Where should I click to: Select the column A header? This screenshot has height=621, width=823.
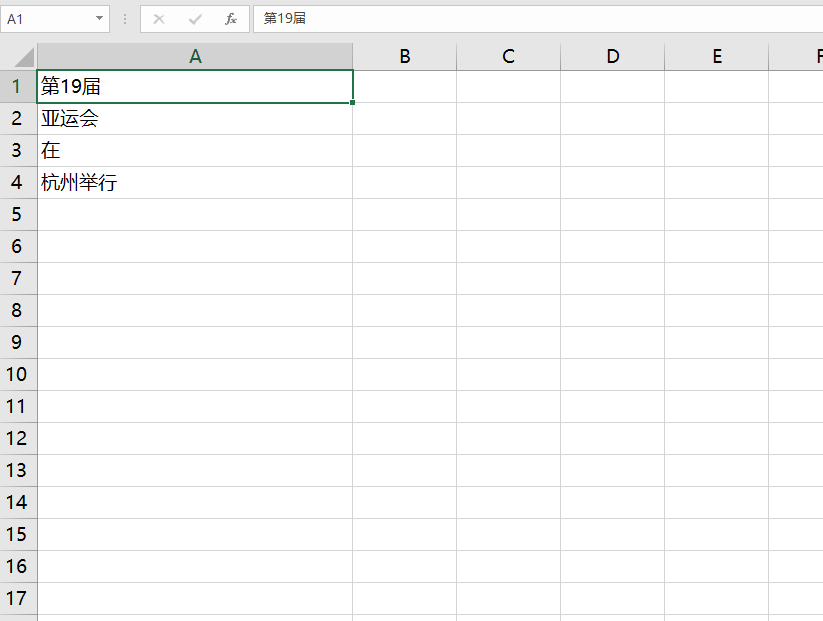click(195, 57)
